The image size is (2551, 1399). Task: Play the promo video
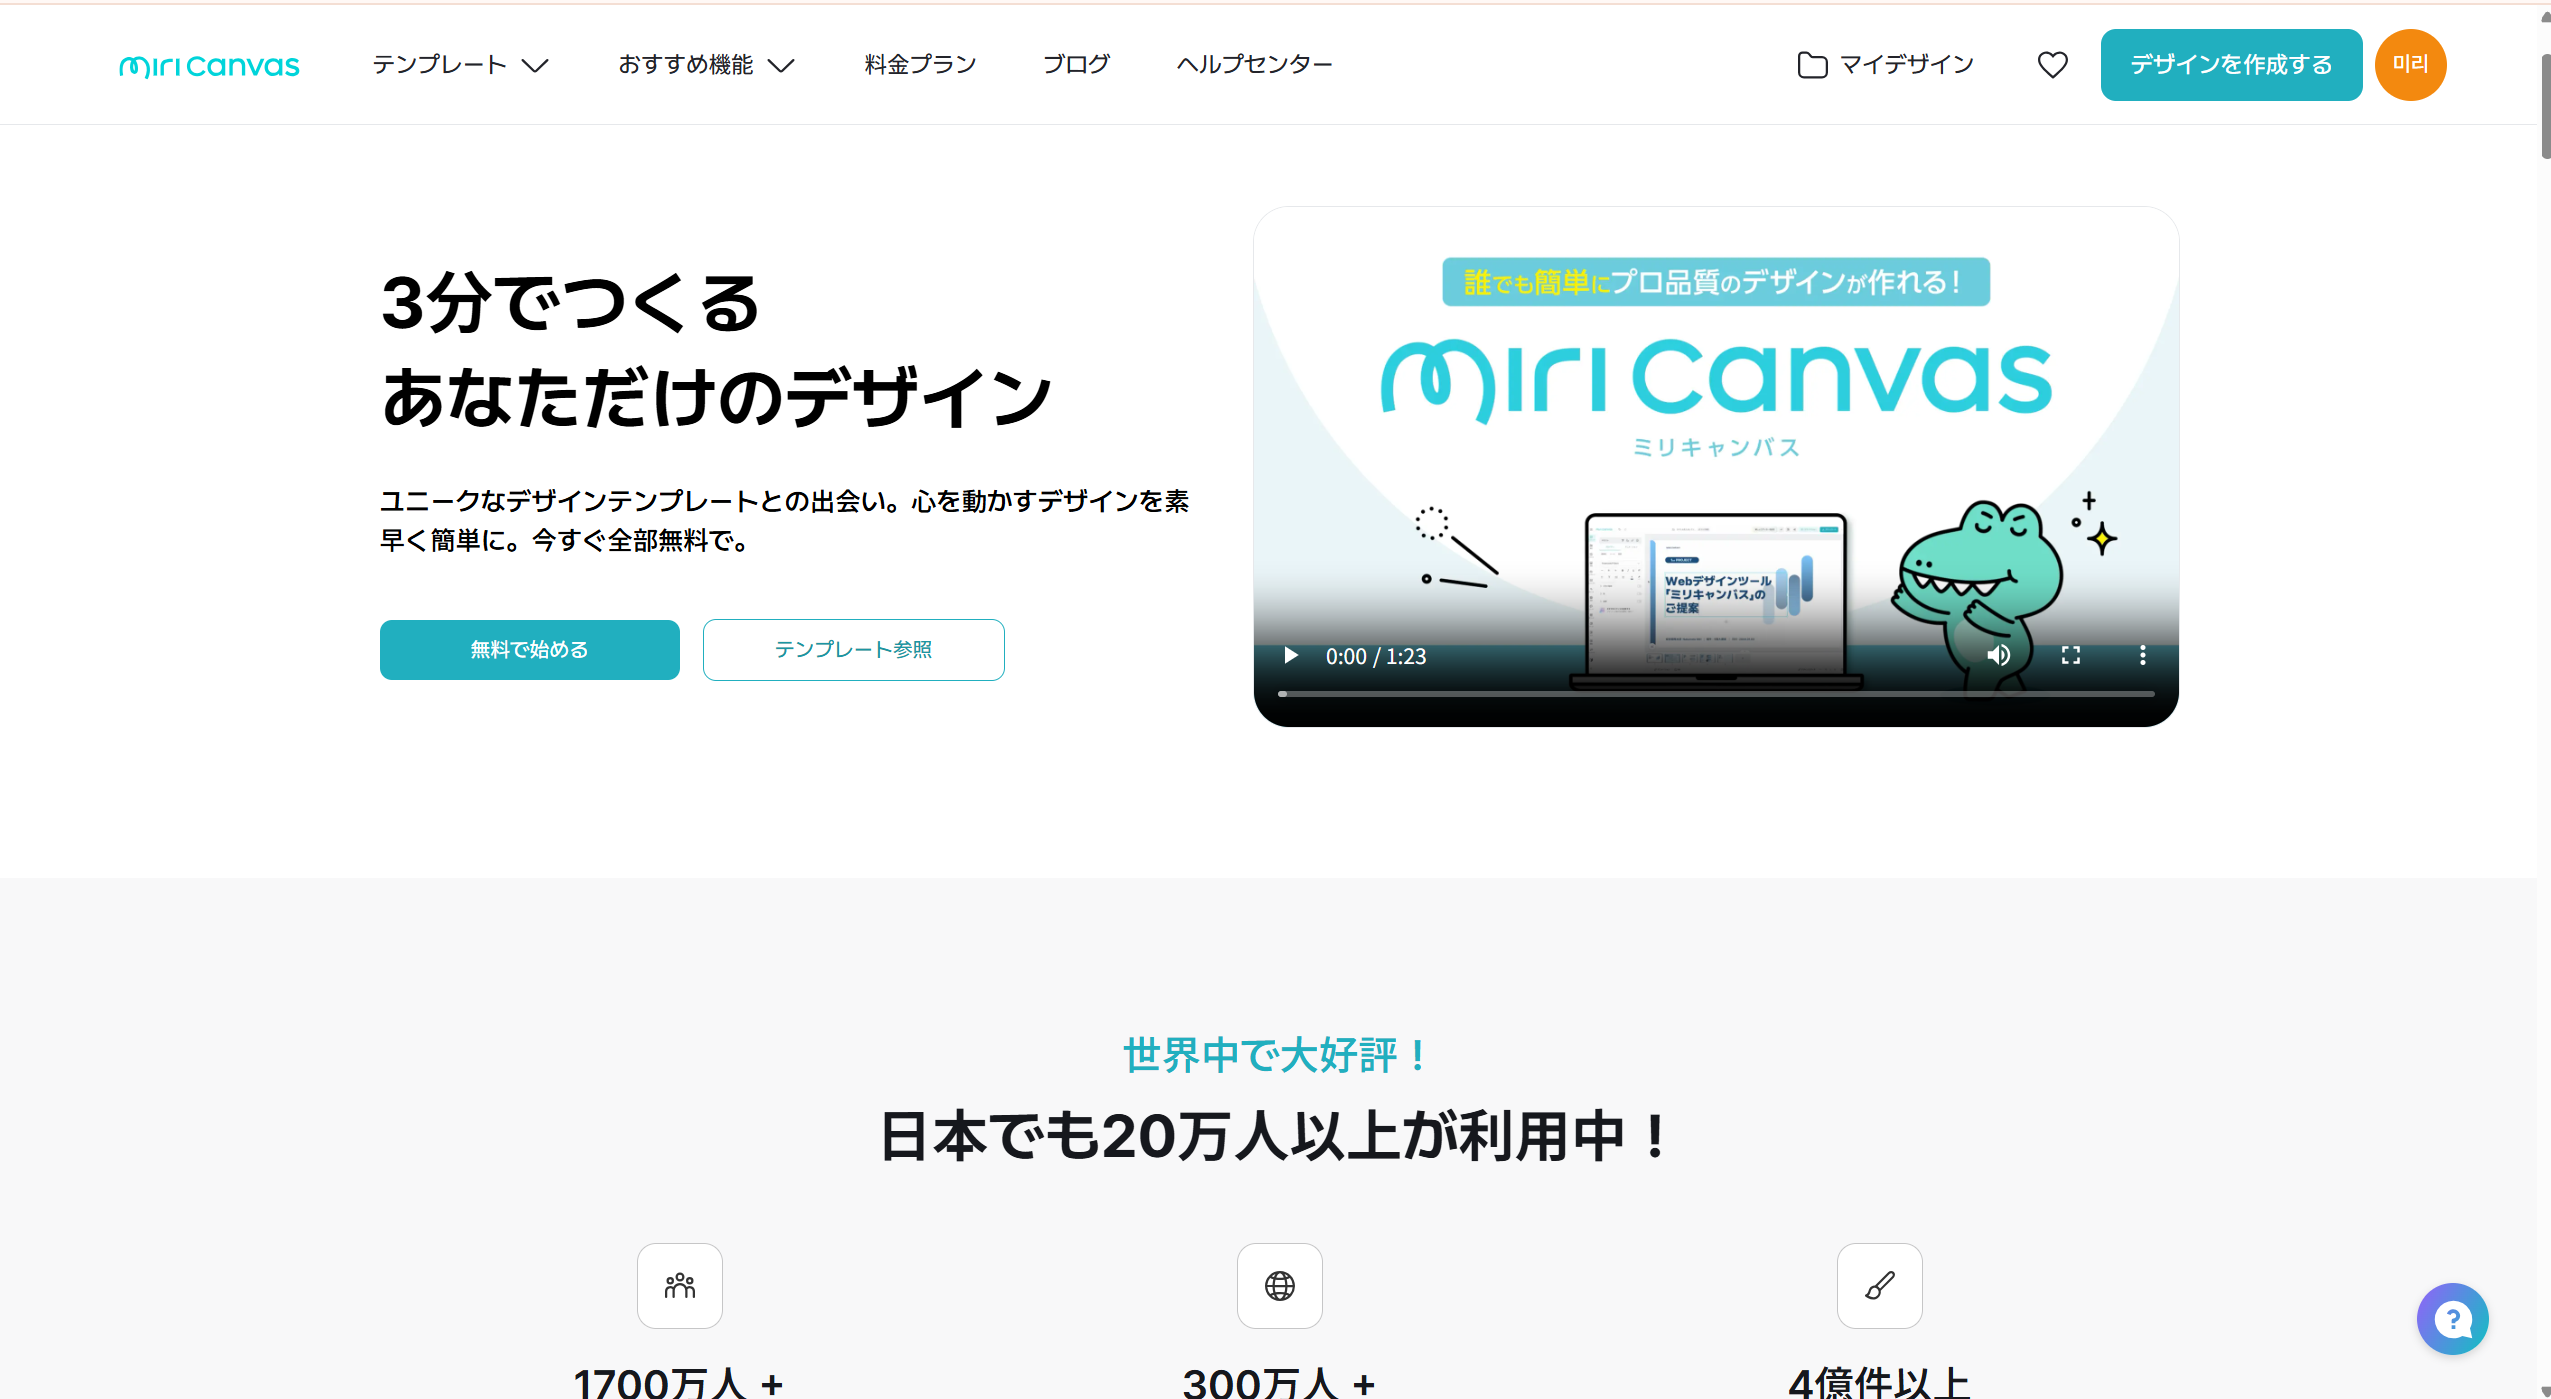(x=1291, y=656)
